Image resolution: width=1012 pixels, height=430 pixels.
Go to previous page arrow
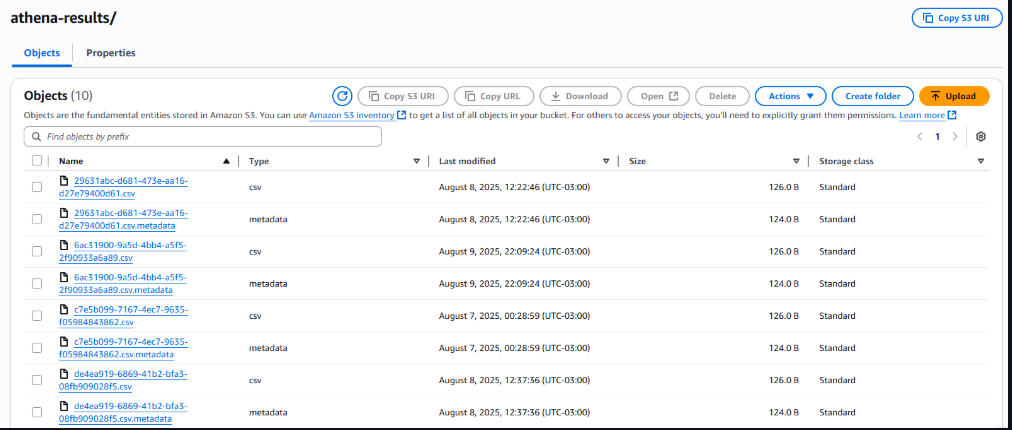[x=919, y=136]
